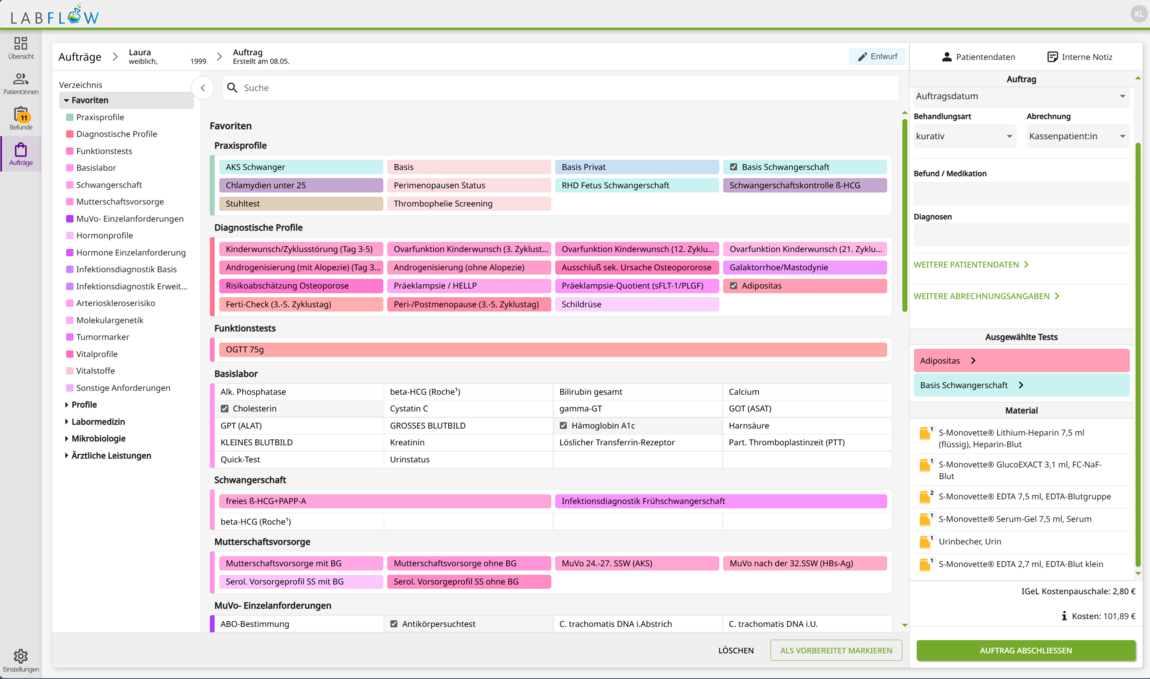Uncheck Hämoglobin A1c checkbox
The height and width of the screenshot is (679, 1150).
pyautogui.click(x=563, y=426)
